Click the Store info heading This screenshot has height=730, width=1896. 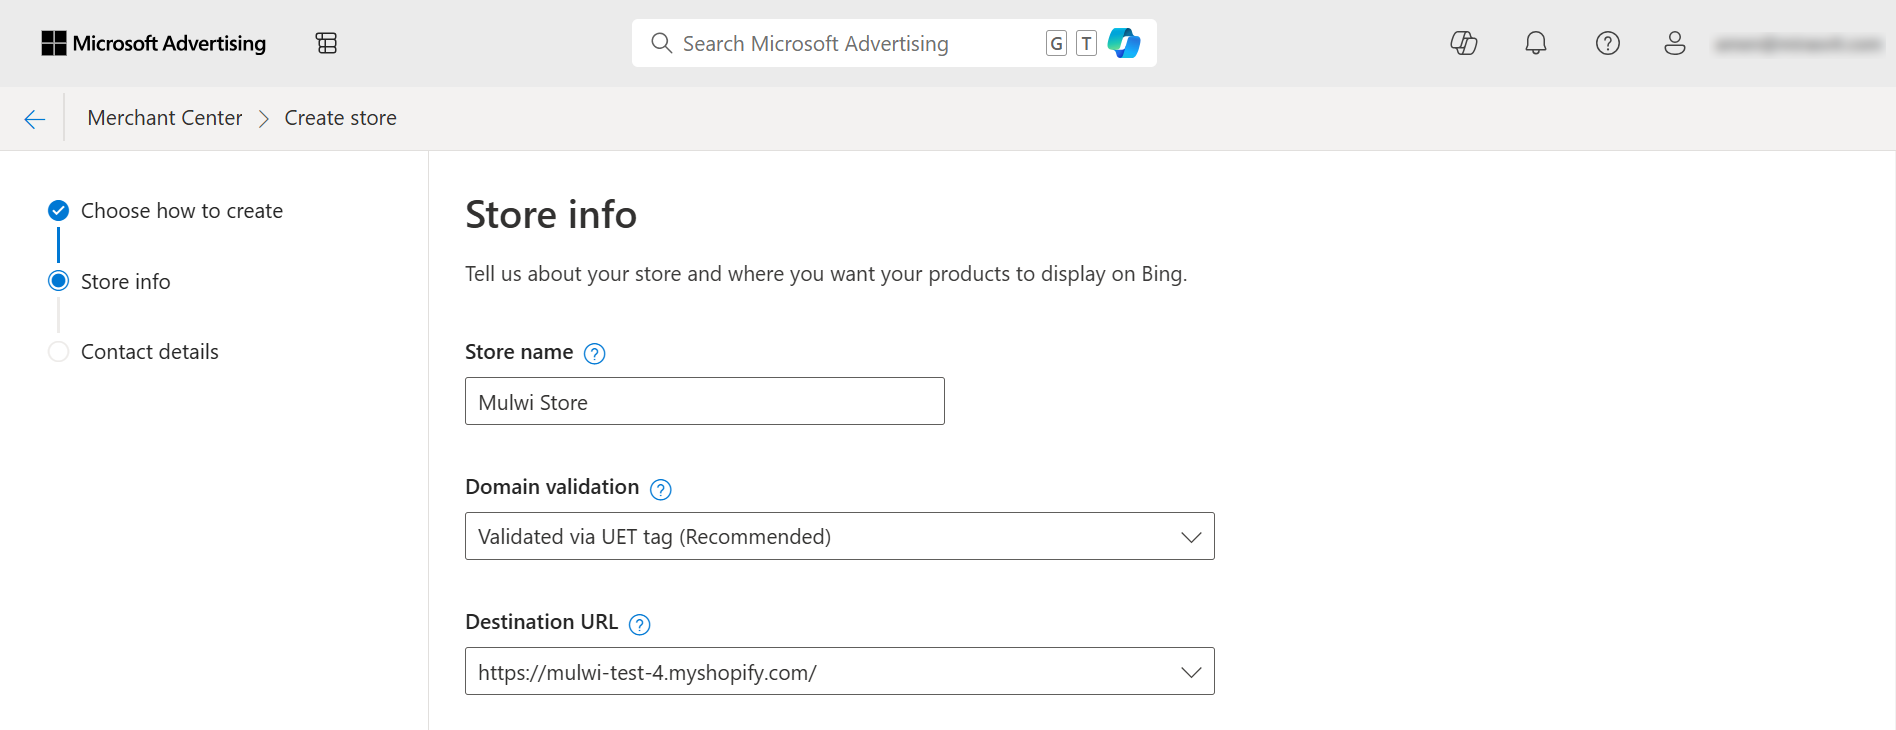point(551,215)
